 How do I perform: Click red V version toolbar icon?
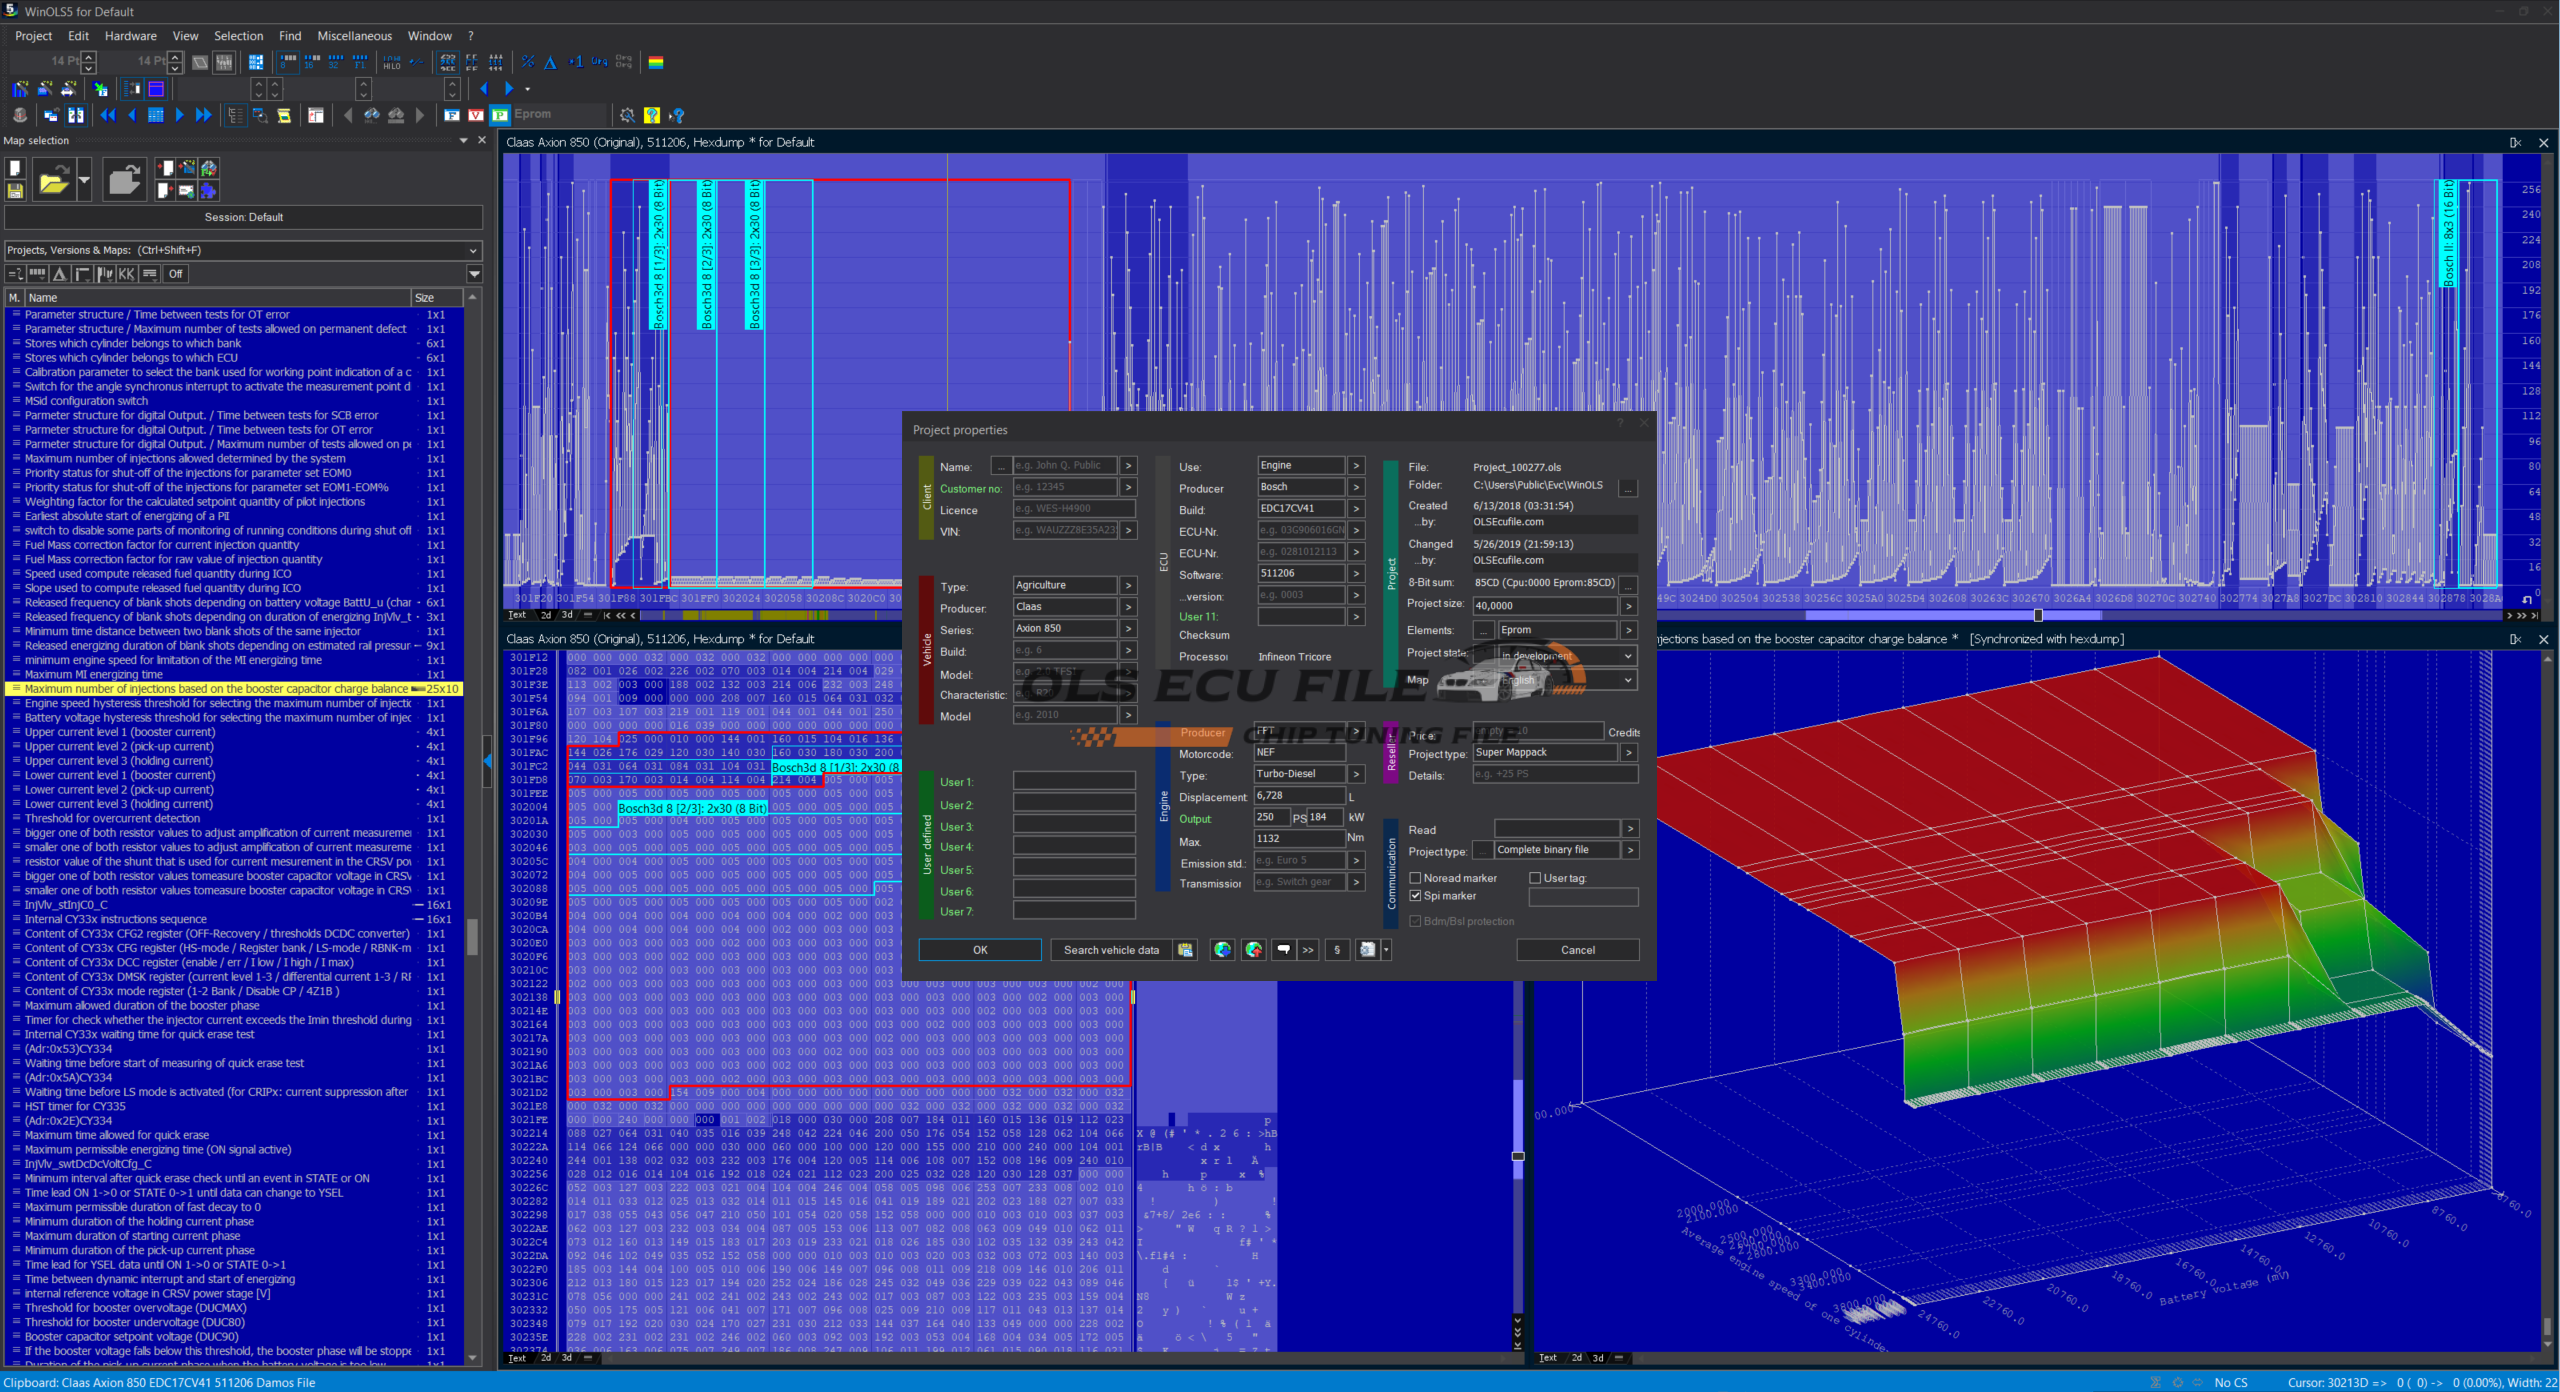tap(476, 115)
